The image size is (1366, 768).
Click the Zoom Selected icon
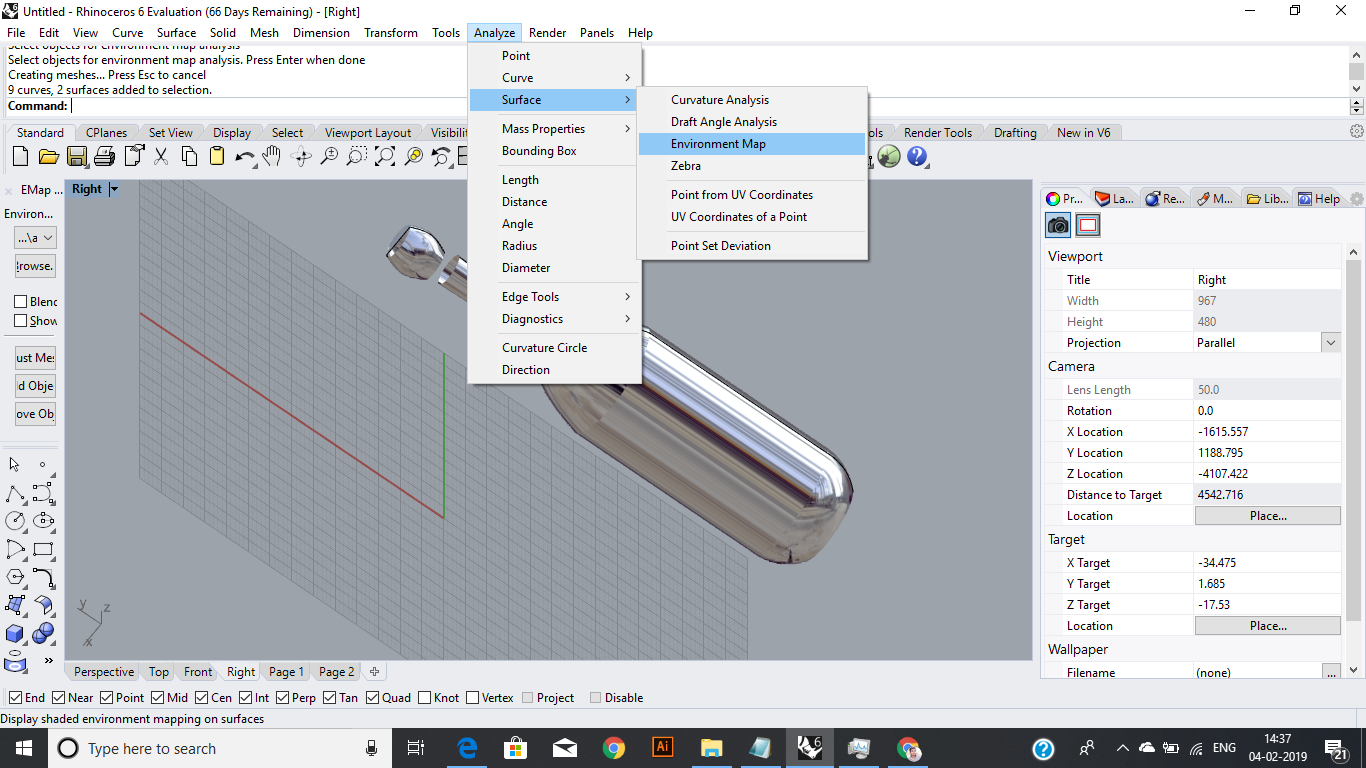click(x=412, y=156)
